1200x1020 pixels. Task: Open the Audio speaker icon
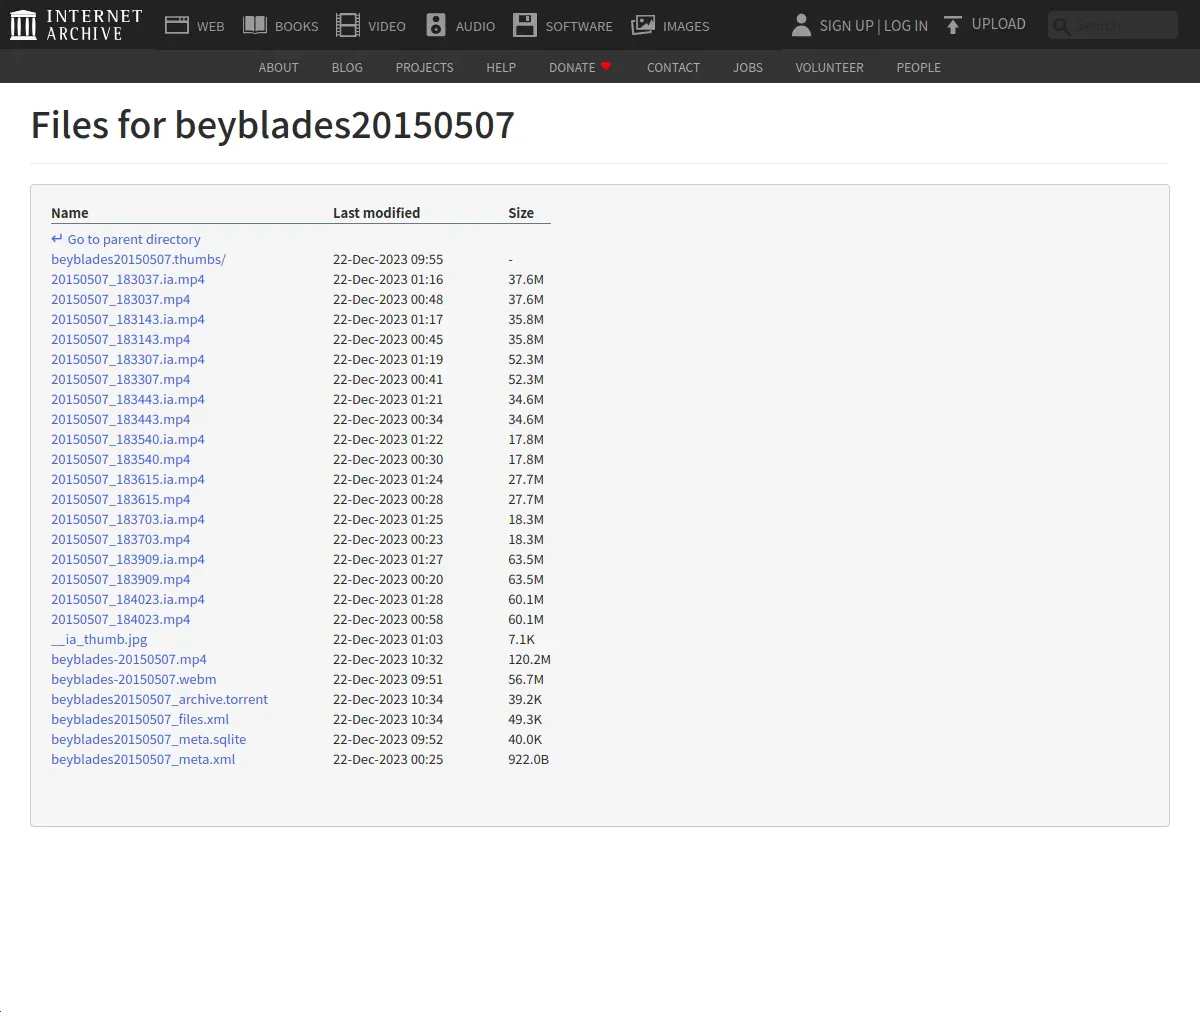pos(436,25)
